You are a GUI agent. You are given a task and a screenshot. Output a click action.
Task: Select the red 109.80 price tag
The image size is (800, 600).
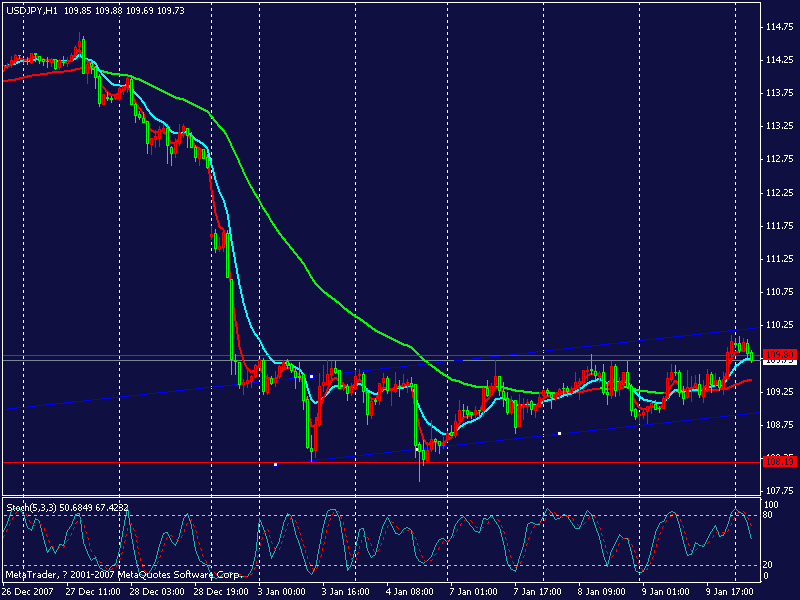pyautogui.click(x=780, y=354)
